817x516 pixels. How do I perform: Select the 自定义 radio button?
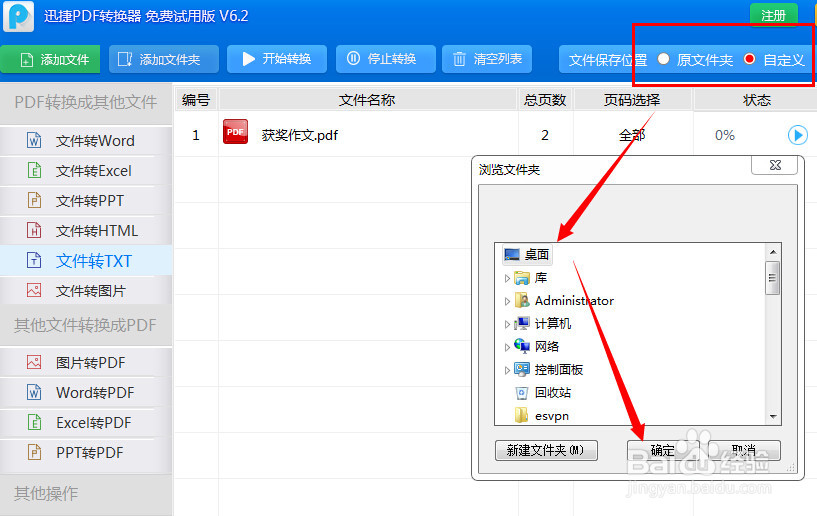[749, 59]
